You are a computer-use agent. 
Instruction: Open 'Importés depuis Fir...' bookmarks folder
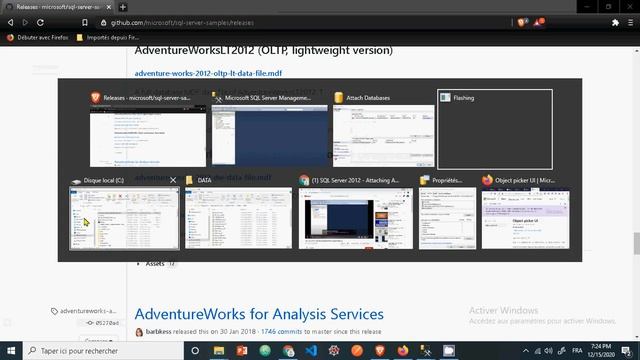(108, 38)
